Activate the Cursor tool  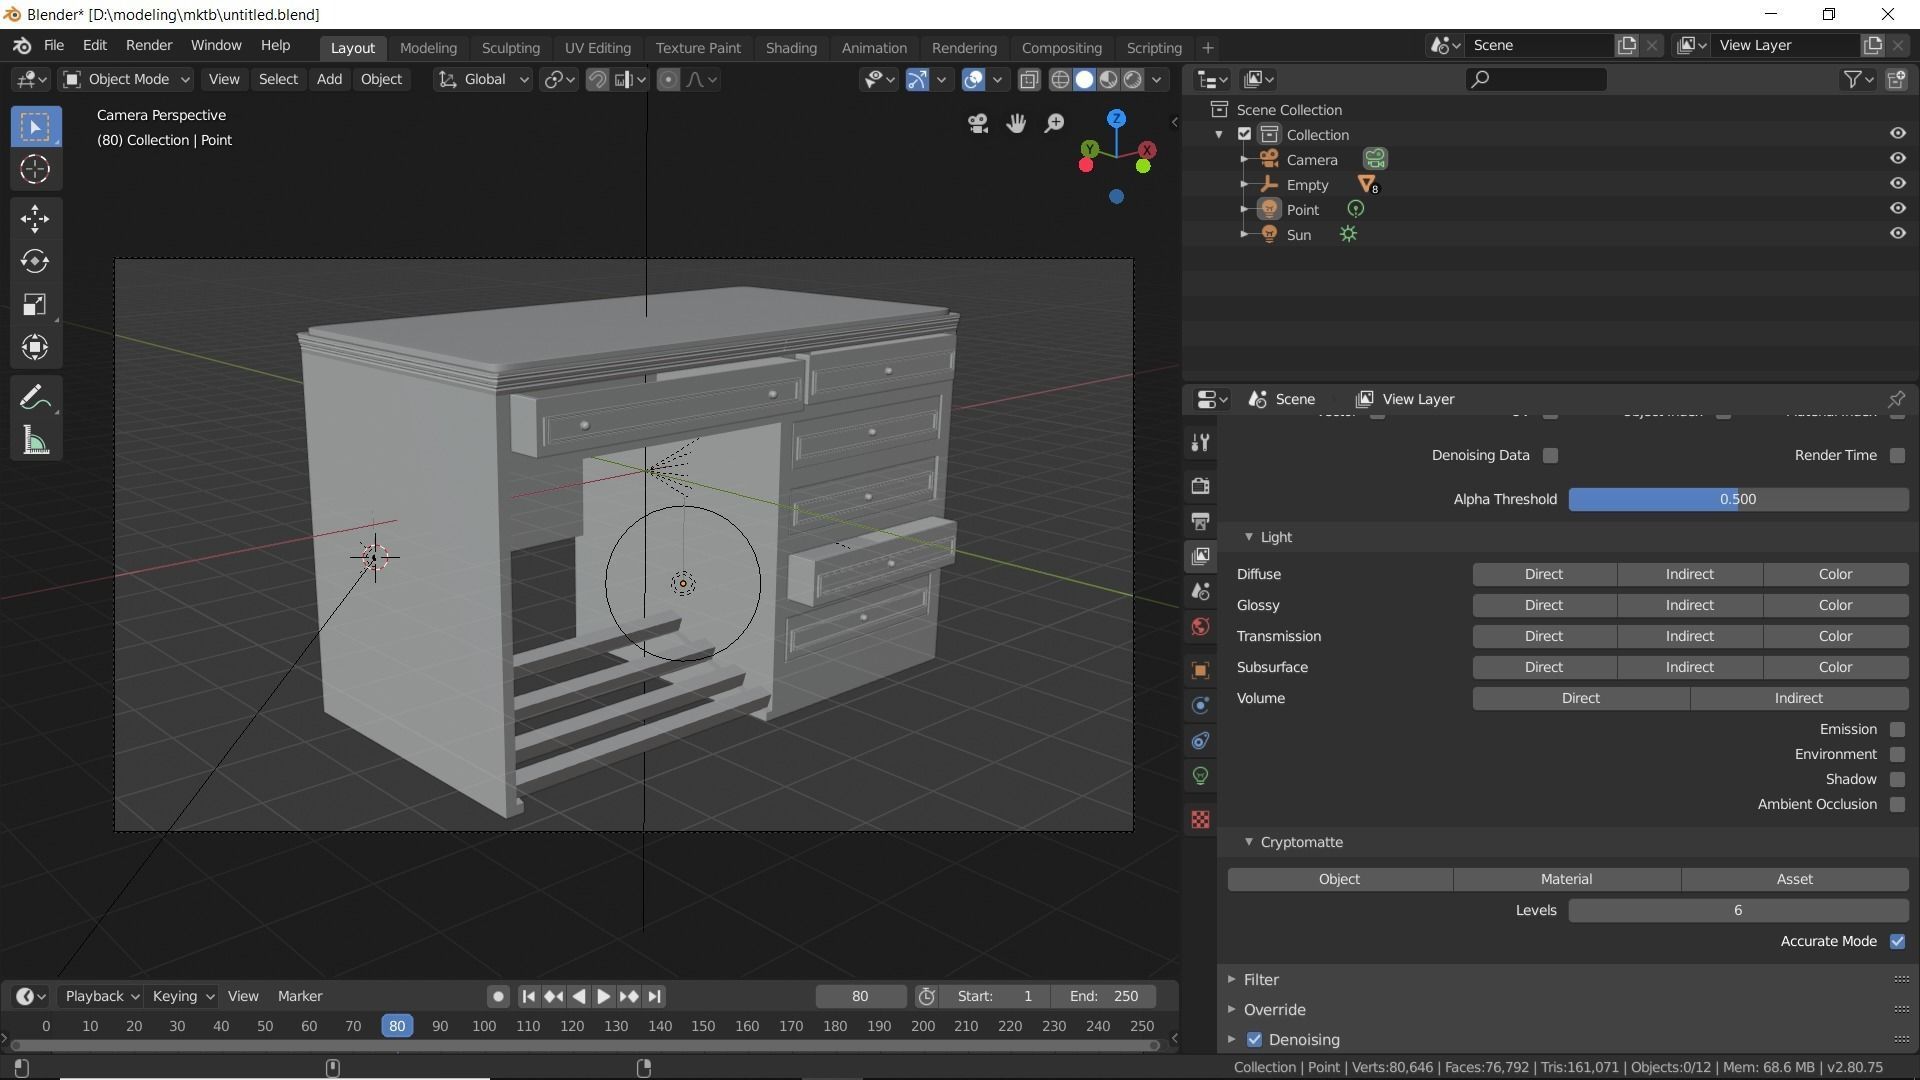click(x=35, y=170)
